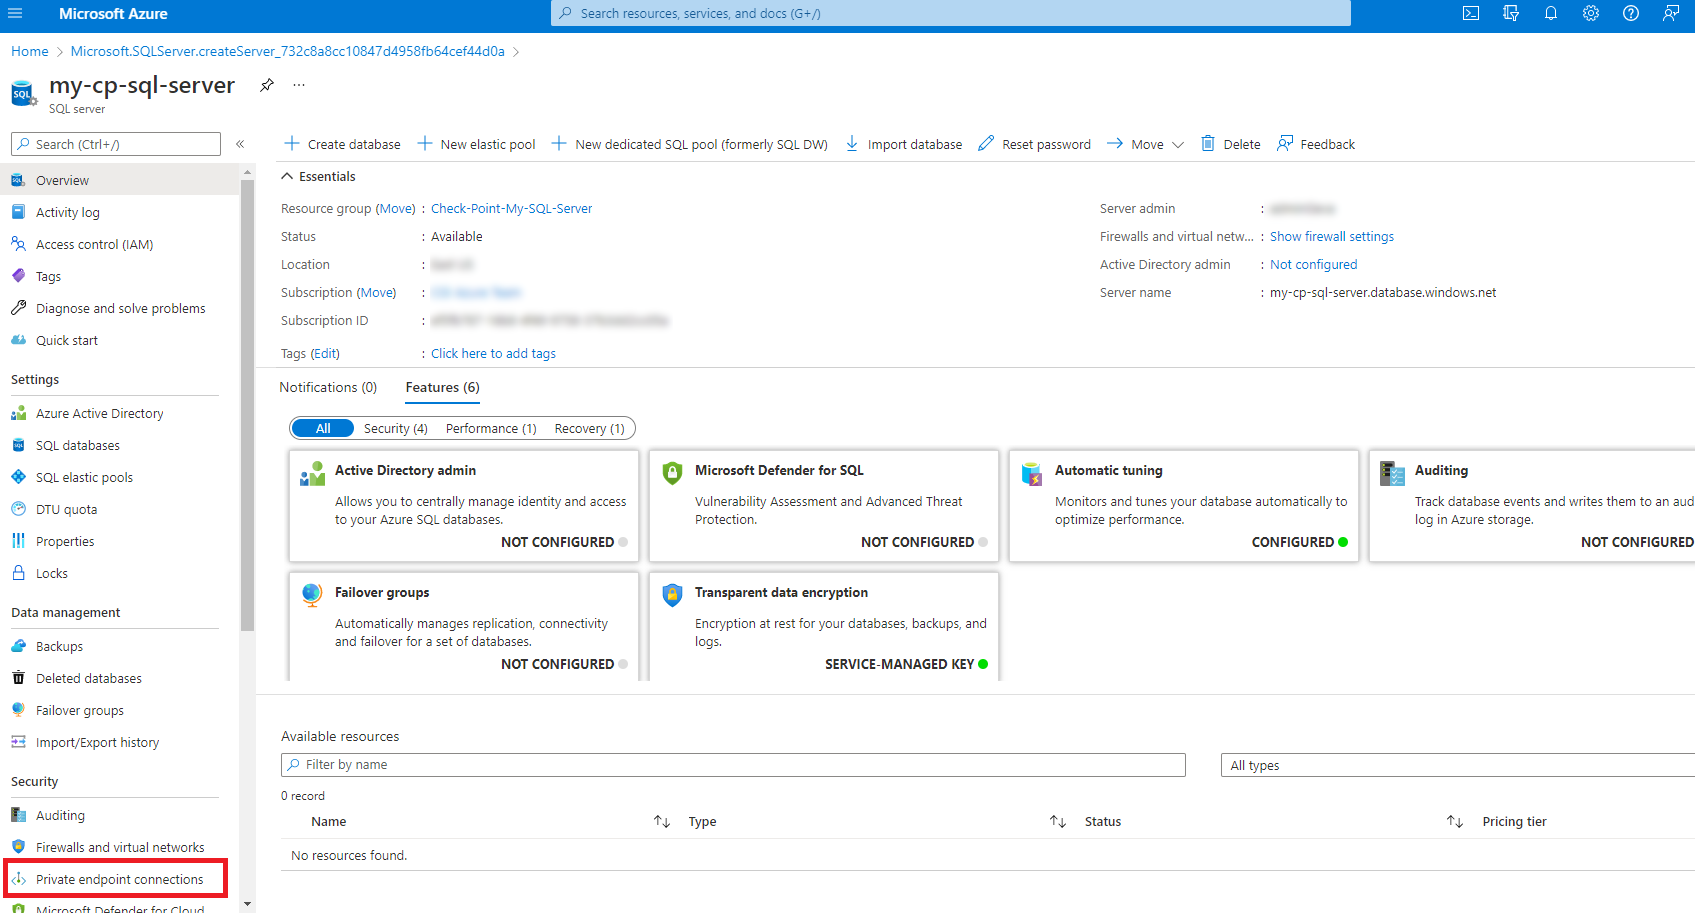Open Directories and subscriptions filter icon
The width and height of the screenshot is (1695, 913).
click(x=1511, y=13)
